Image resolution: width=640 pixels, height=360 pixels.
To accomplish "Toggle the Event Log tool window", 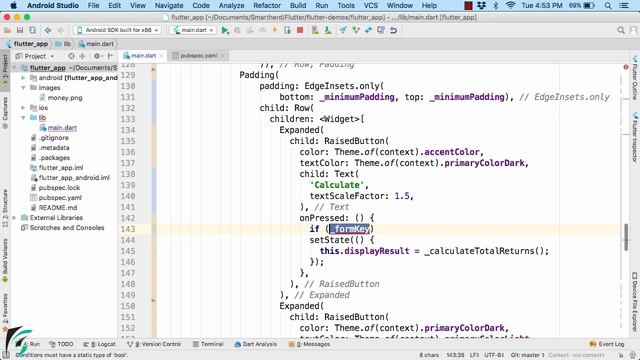I will [607, 344].
